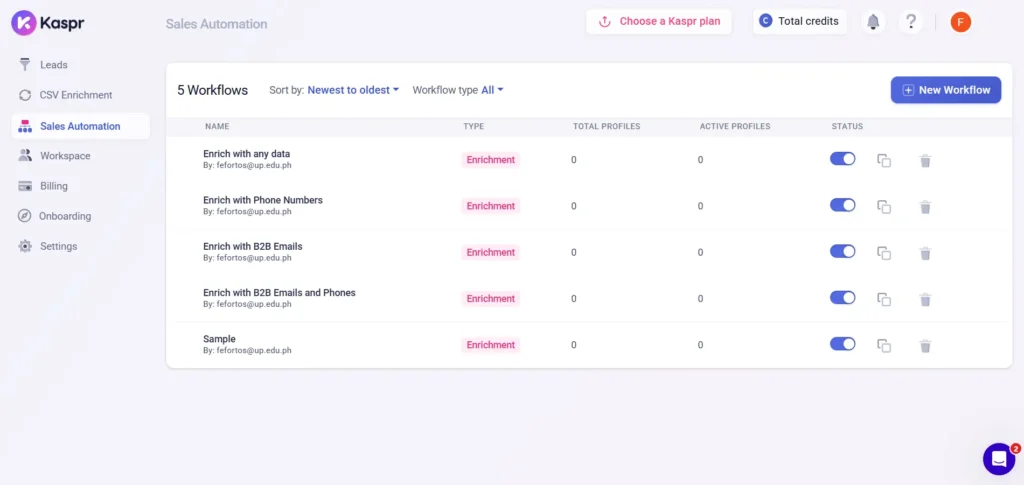Delete Enrich with any data workflow
This screenshot has width=1024, height=485.
click(925, 161)
